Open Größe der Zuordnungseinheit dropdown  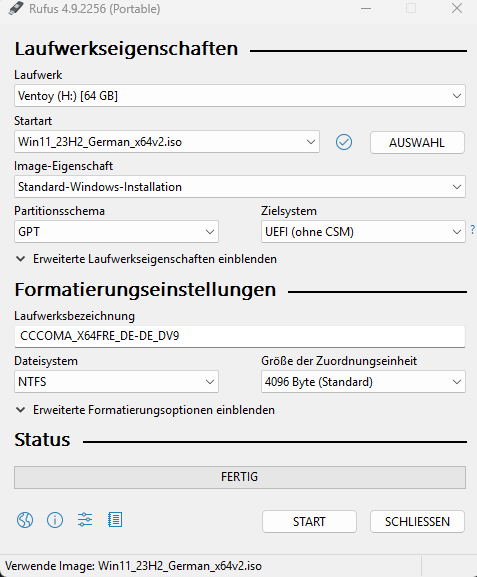tap(363, 382)
